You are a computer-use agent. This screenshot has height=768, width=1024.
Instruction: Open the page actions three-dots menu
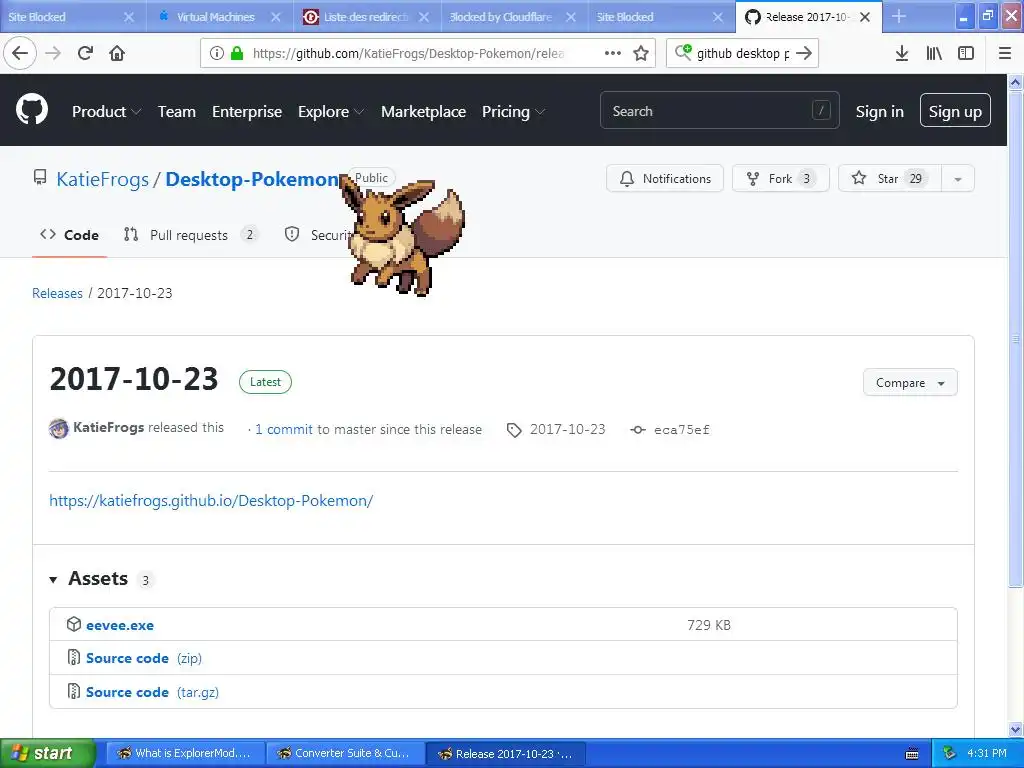tap(613, 53)
